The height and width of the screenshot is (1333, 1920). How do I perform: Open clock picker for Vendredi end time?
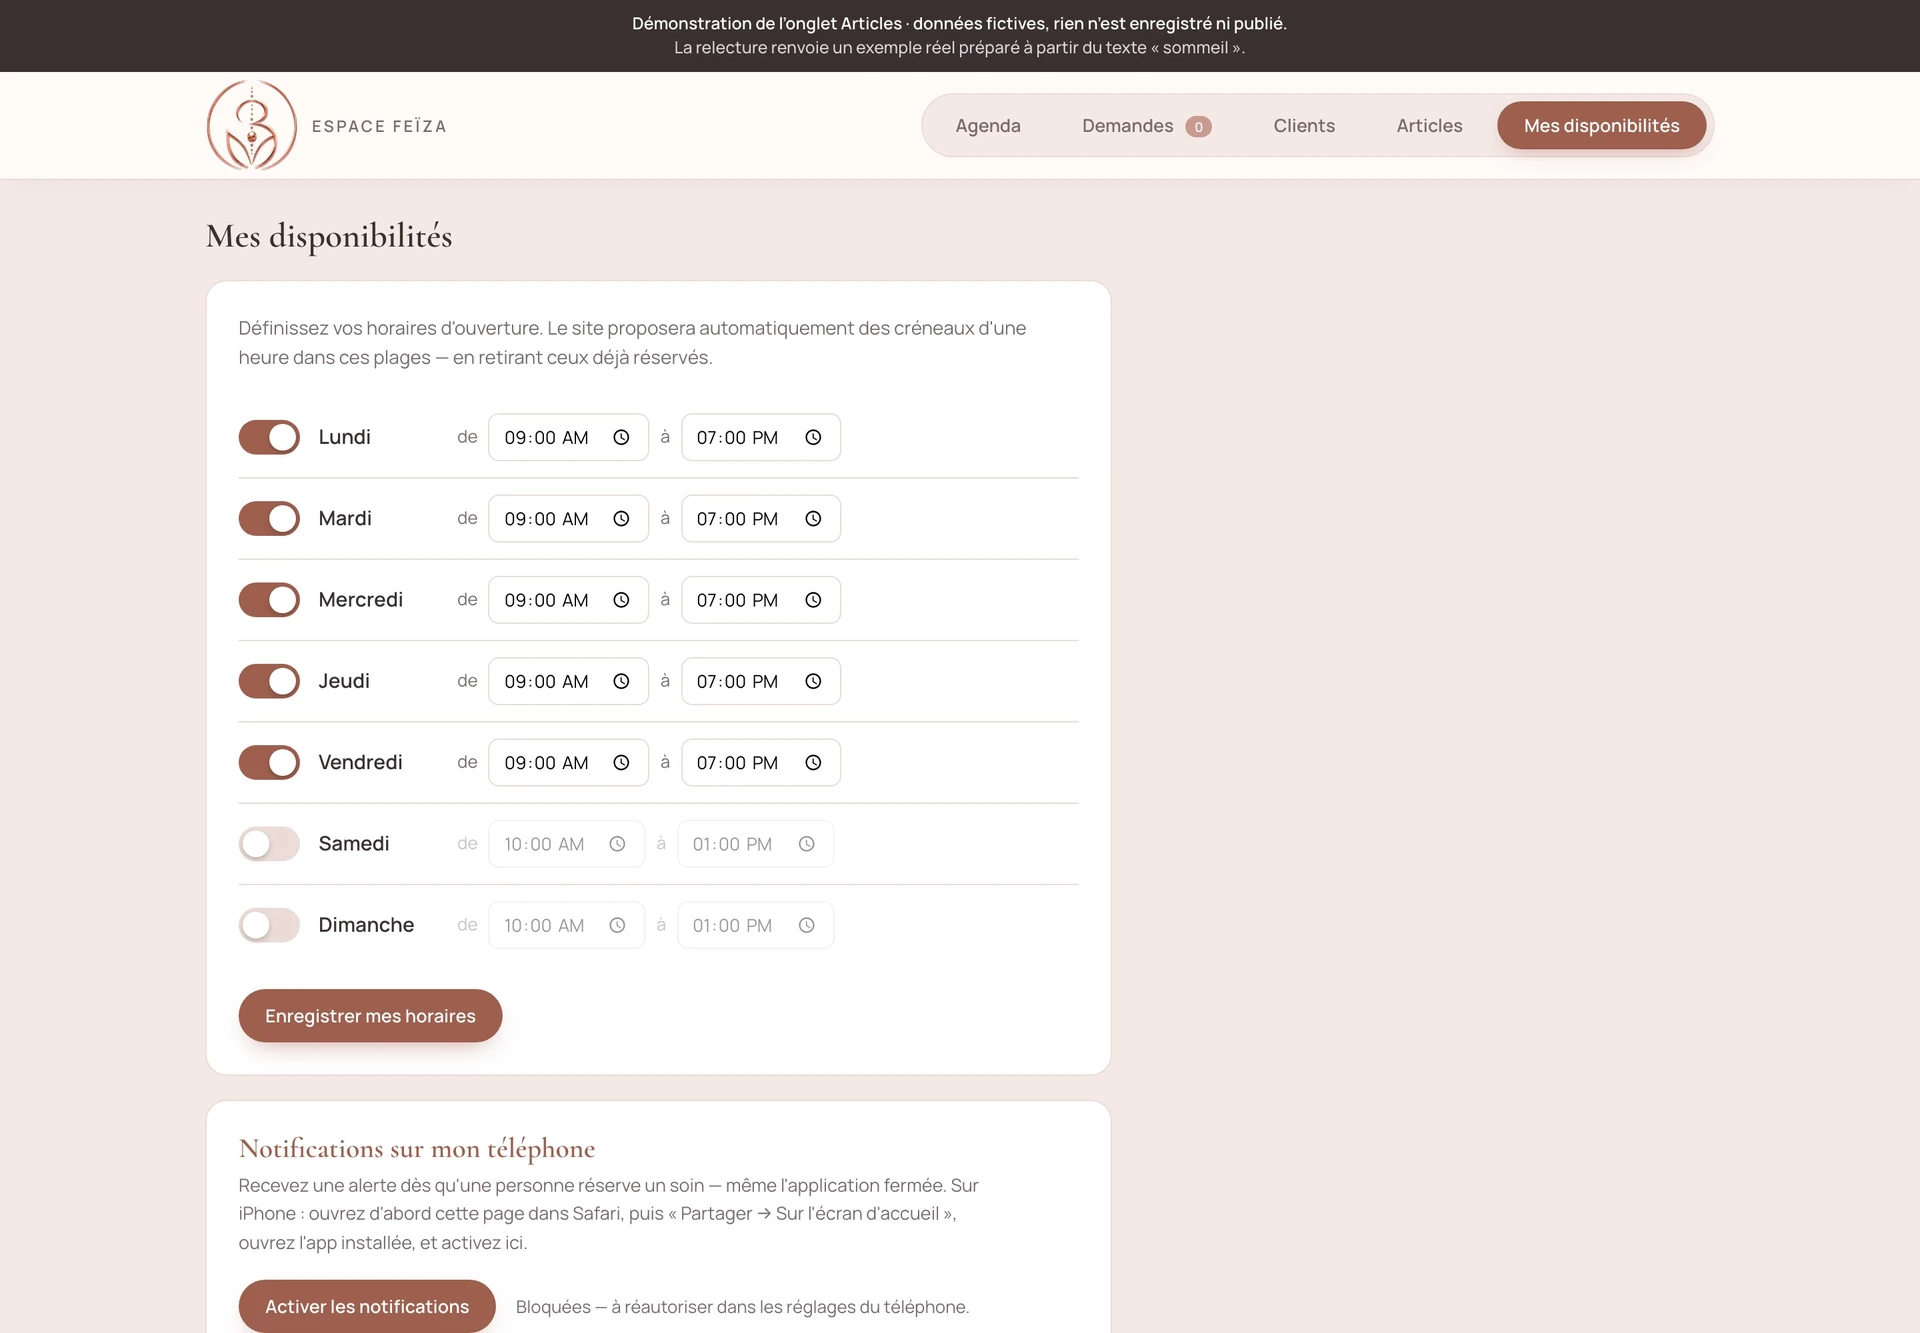(x=813, y=763)
